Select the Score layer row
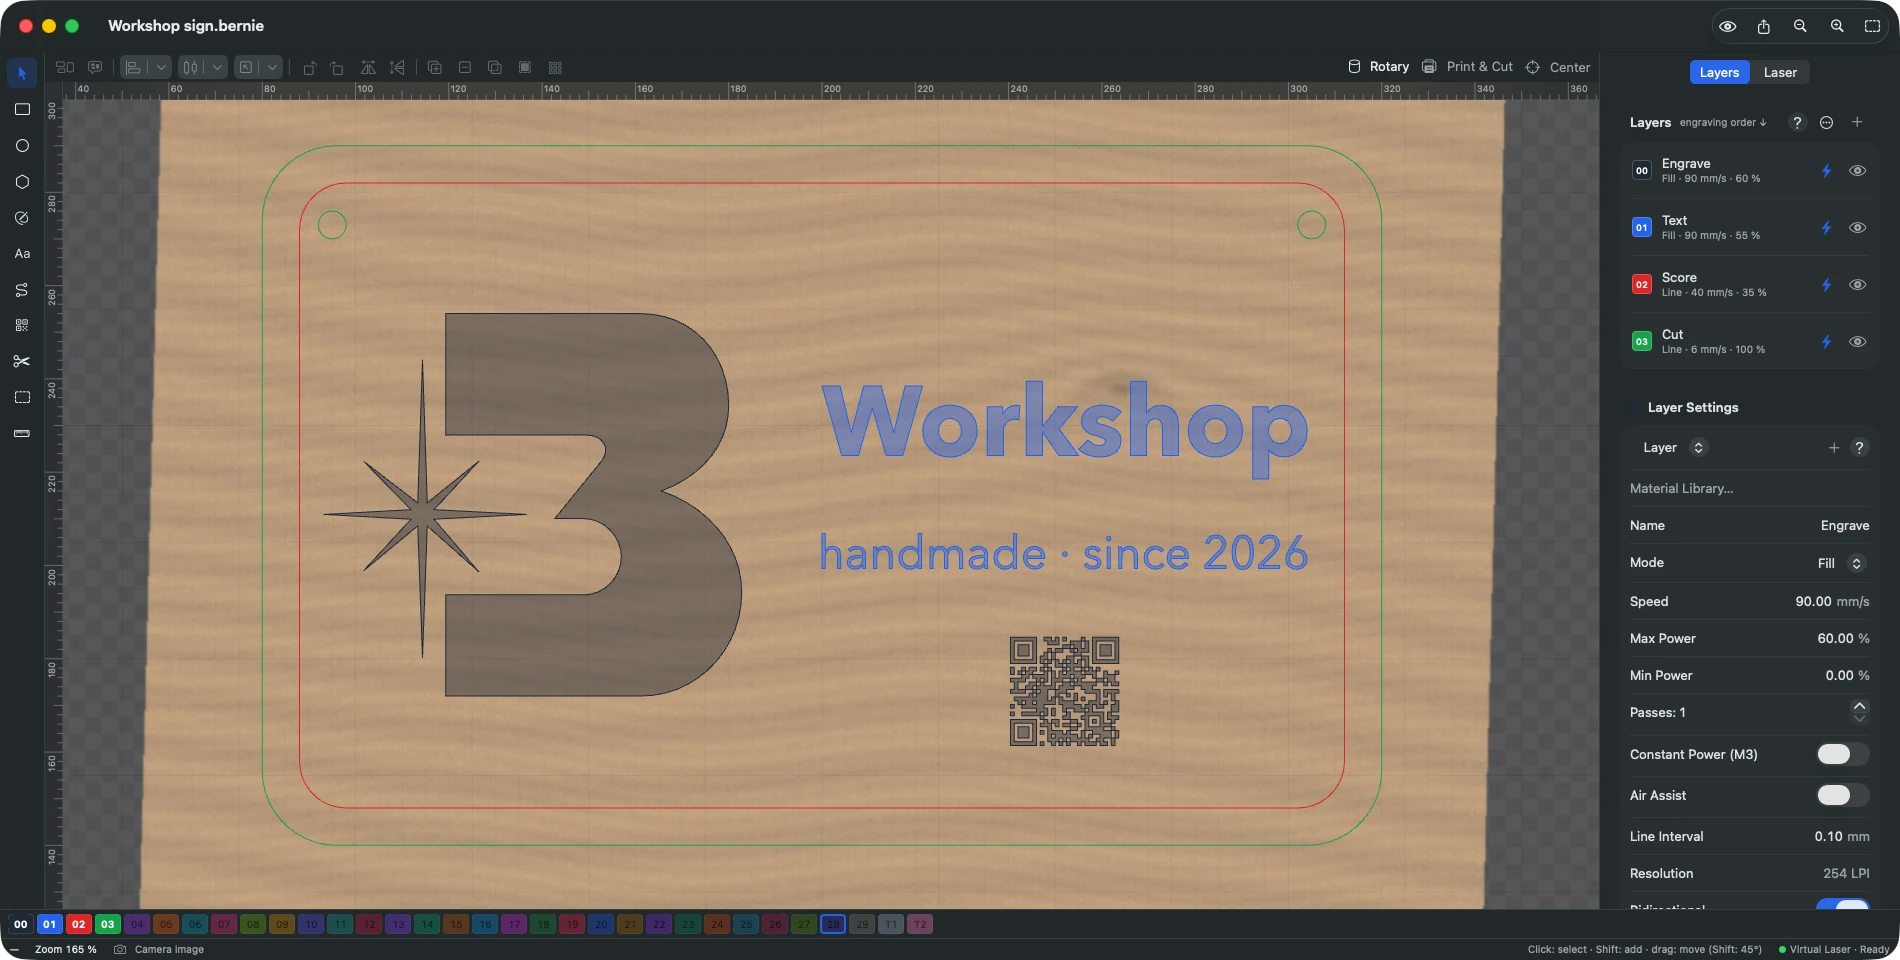The image size is (1900, 960). (1750, 285)
